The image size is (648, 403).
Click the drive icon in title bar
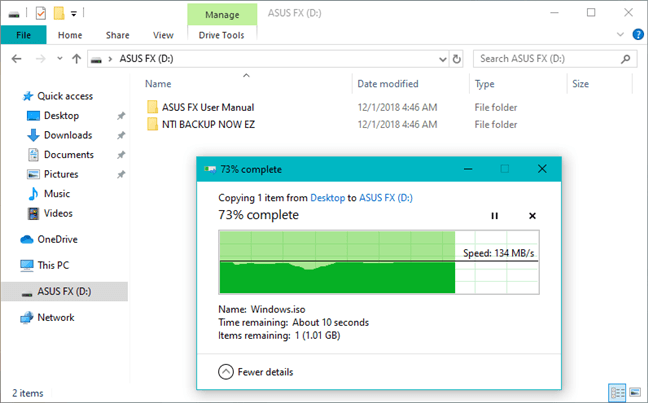14,14
